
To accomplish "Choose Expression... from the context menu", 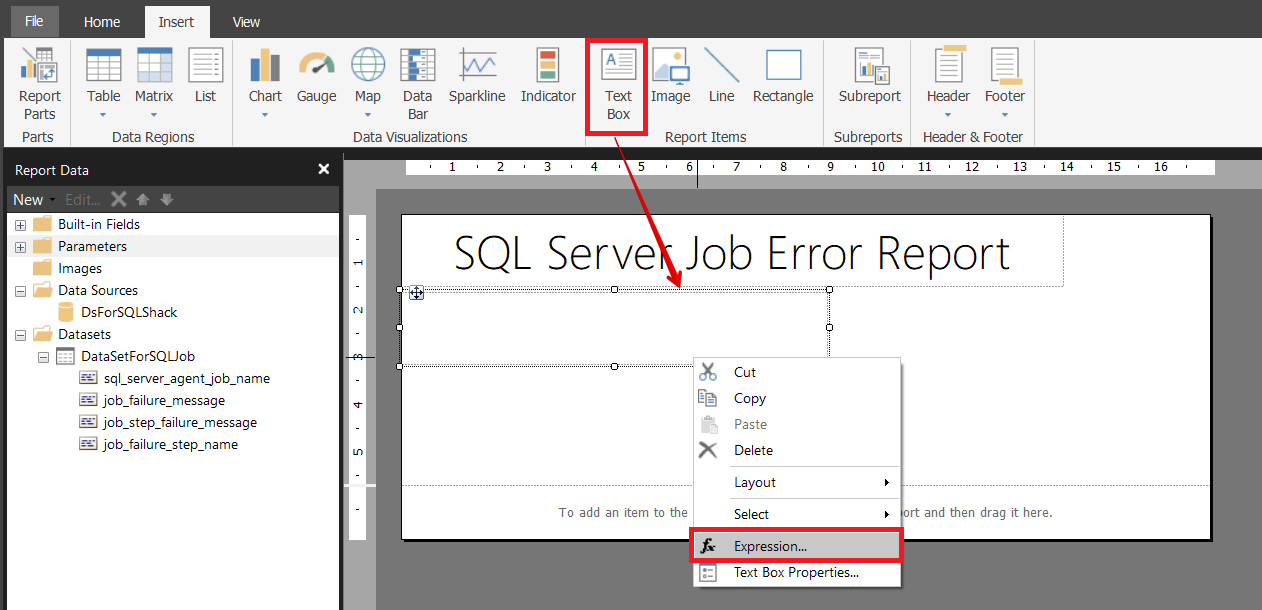I will pyautogui.click(x=797, y=546).
